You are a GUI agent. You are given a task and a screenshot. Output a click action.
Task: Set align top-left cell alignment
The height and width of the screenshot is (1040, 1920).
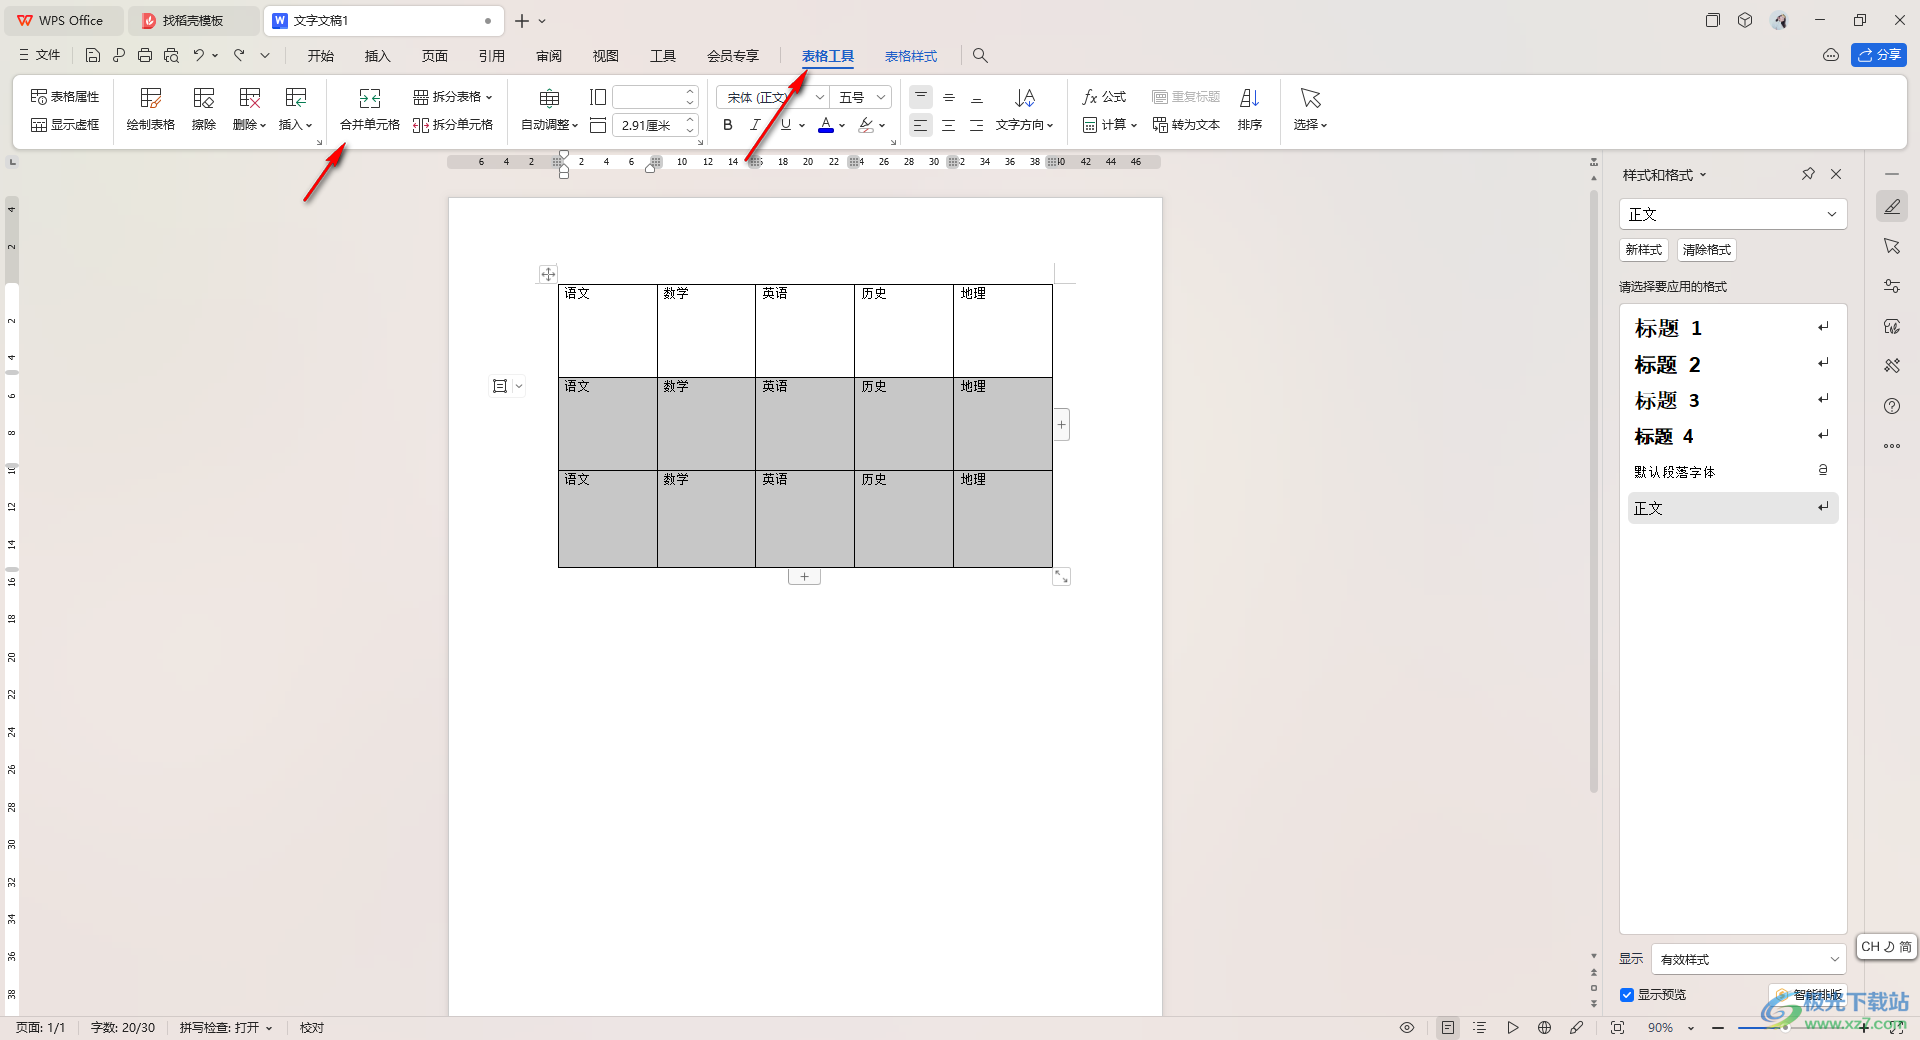[921, 97]
